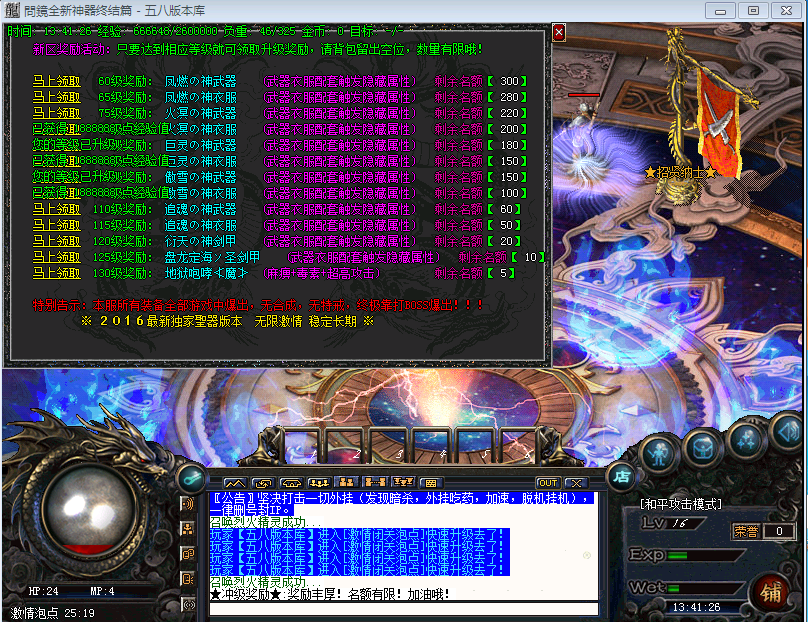Image resolution: width=808 pixels, height=622 pixels.
Task: Click the 地狱咆哮≮魔≯ reward name
Action: pos(206,274)
